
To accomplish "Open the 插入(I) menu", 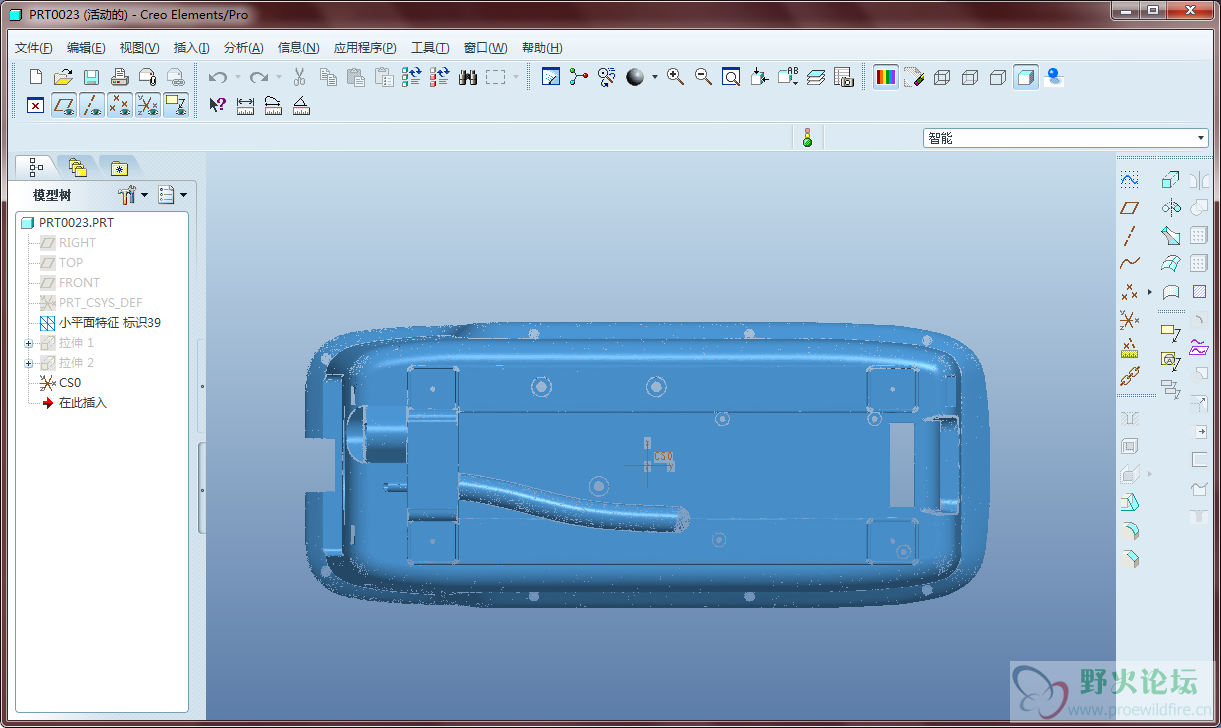I will (191, 48).
